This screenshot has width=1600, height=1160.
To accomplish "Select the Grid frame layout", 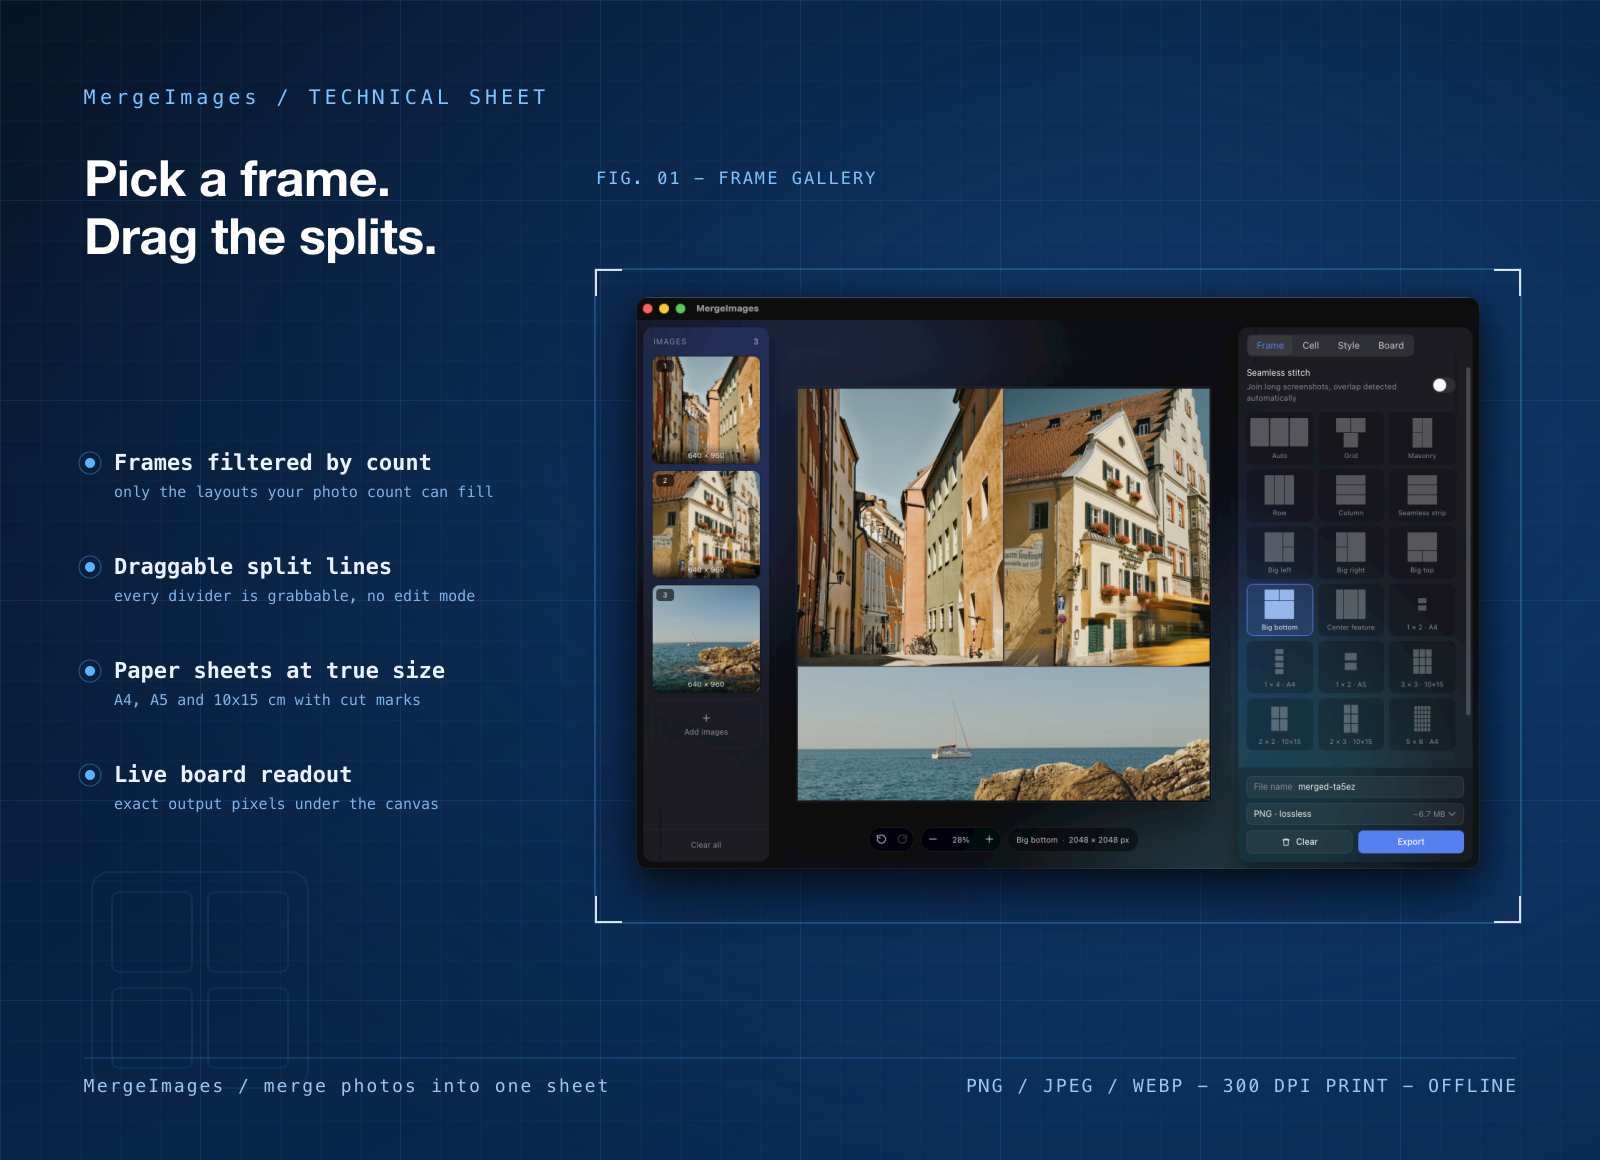I will coord(1350,438).
